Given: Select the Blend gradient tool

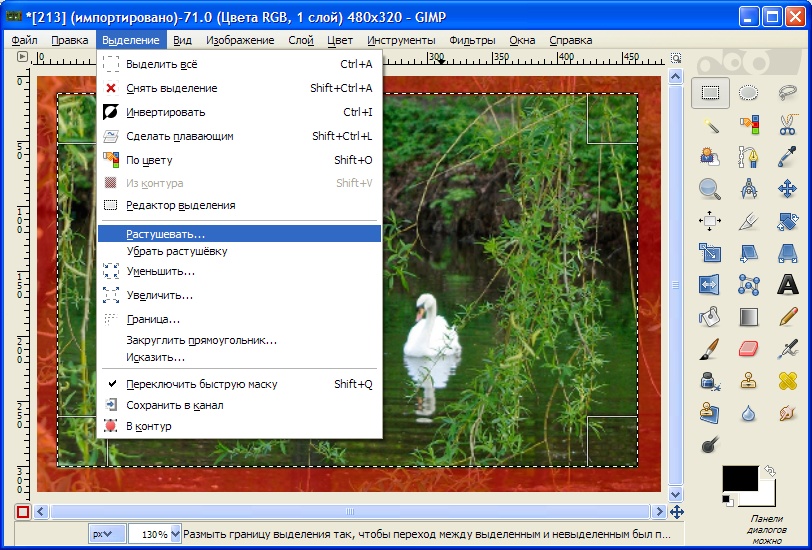Looking at the screenshot, I should 748,317.
